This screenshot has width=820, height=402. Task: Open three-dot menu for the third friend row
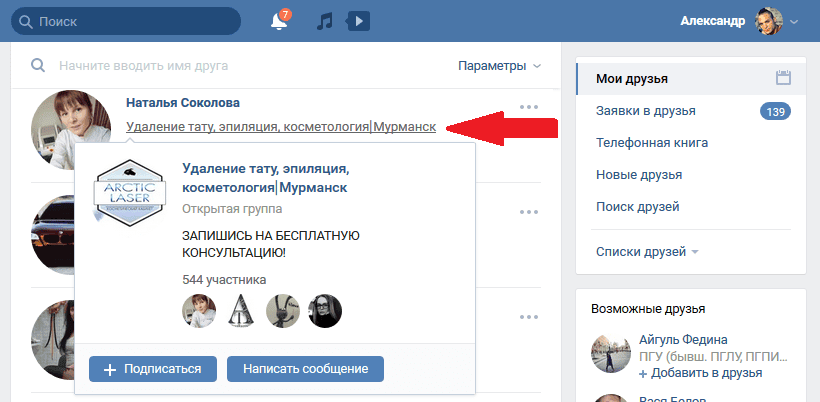point(529,317)
